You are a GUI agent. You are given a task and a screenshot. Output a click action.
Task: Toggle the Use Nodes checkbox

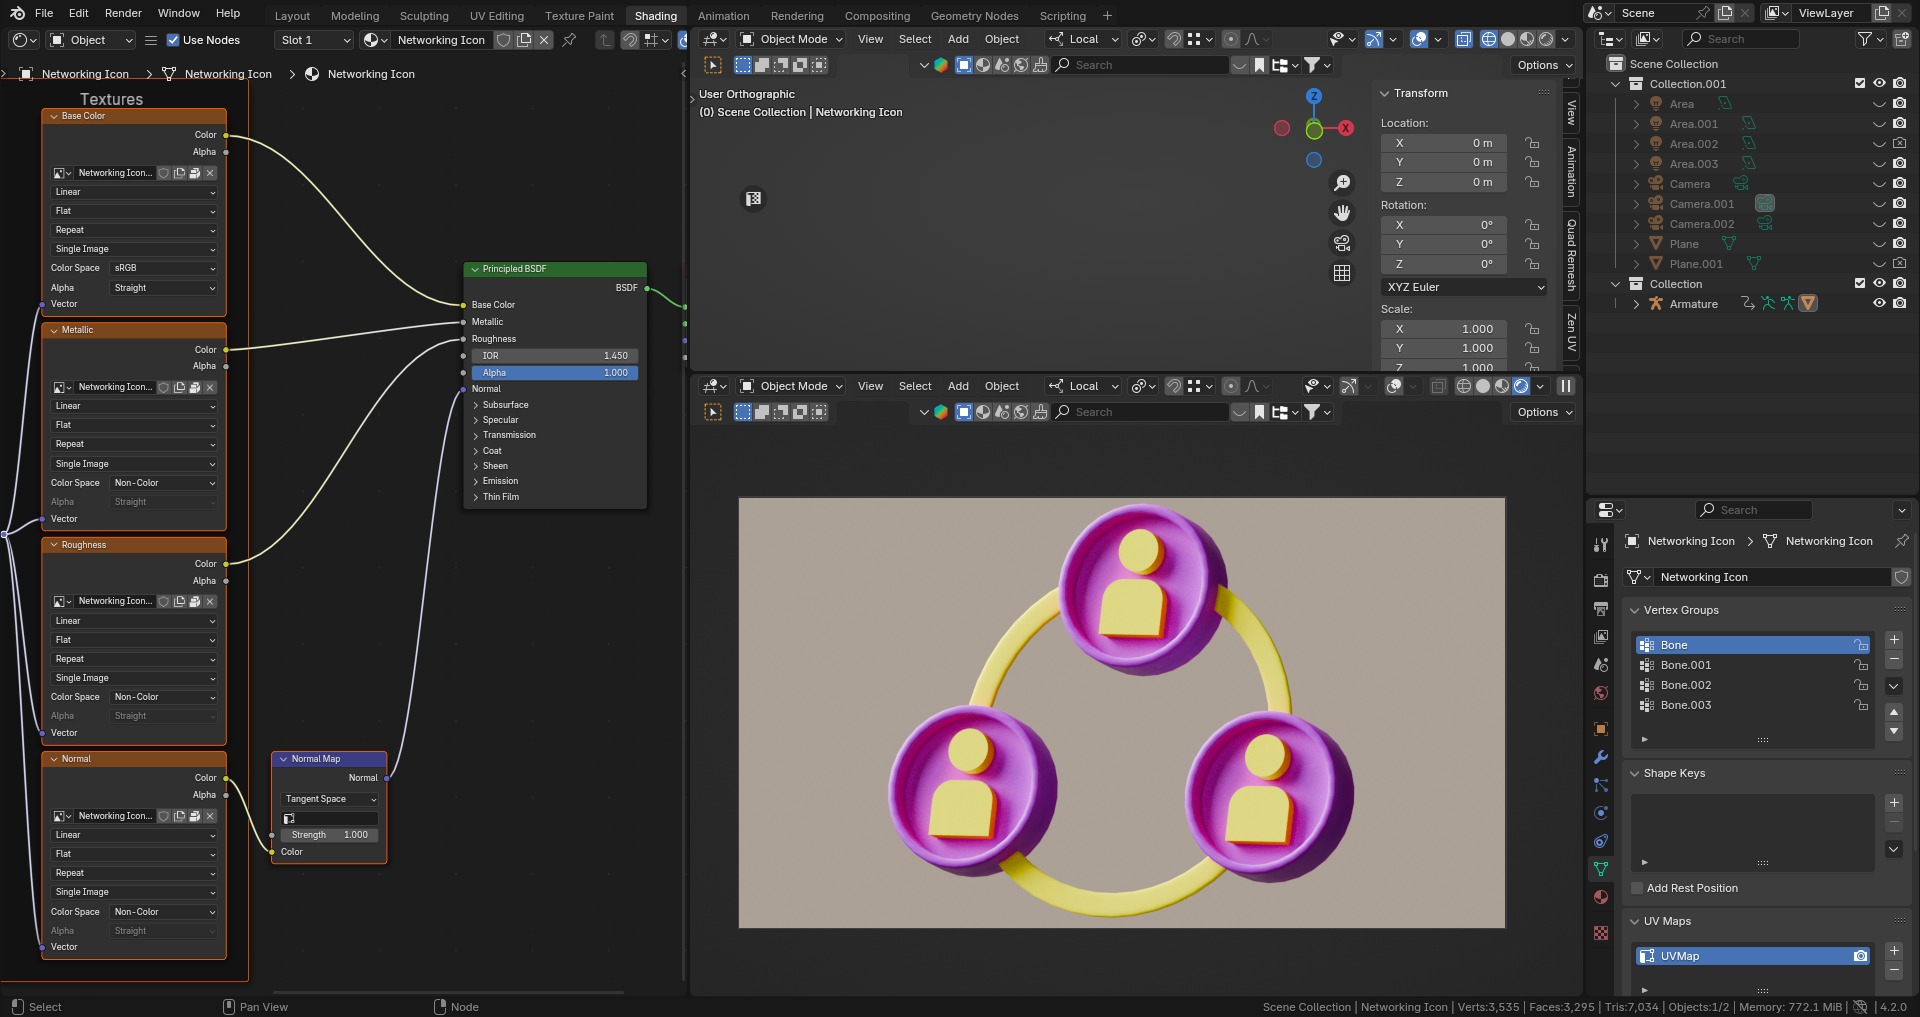(173, 40)
